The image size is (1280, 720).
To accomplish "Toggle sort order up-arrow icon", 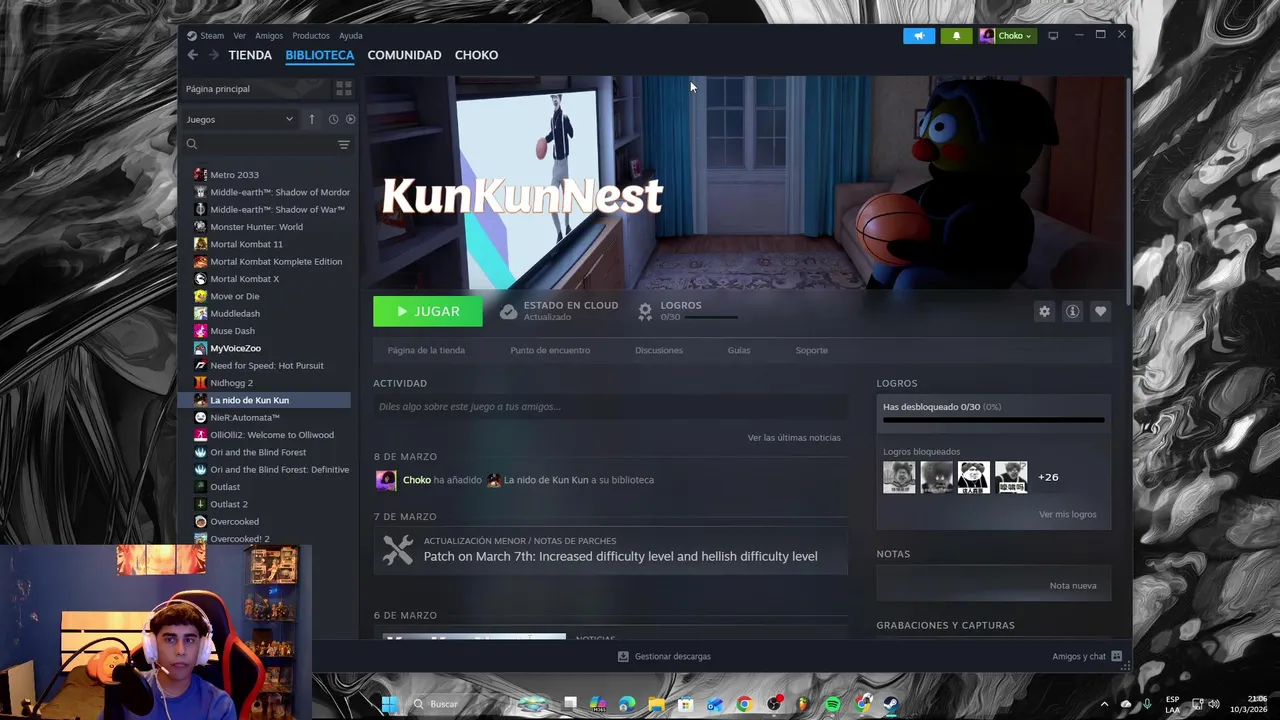I will click(x=312, y=119).
